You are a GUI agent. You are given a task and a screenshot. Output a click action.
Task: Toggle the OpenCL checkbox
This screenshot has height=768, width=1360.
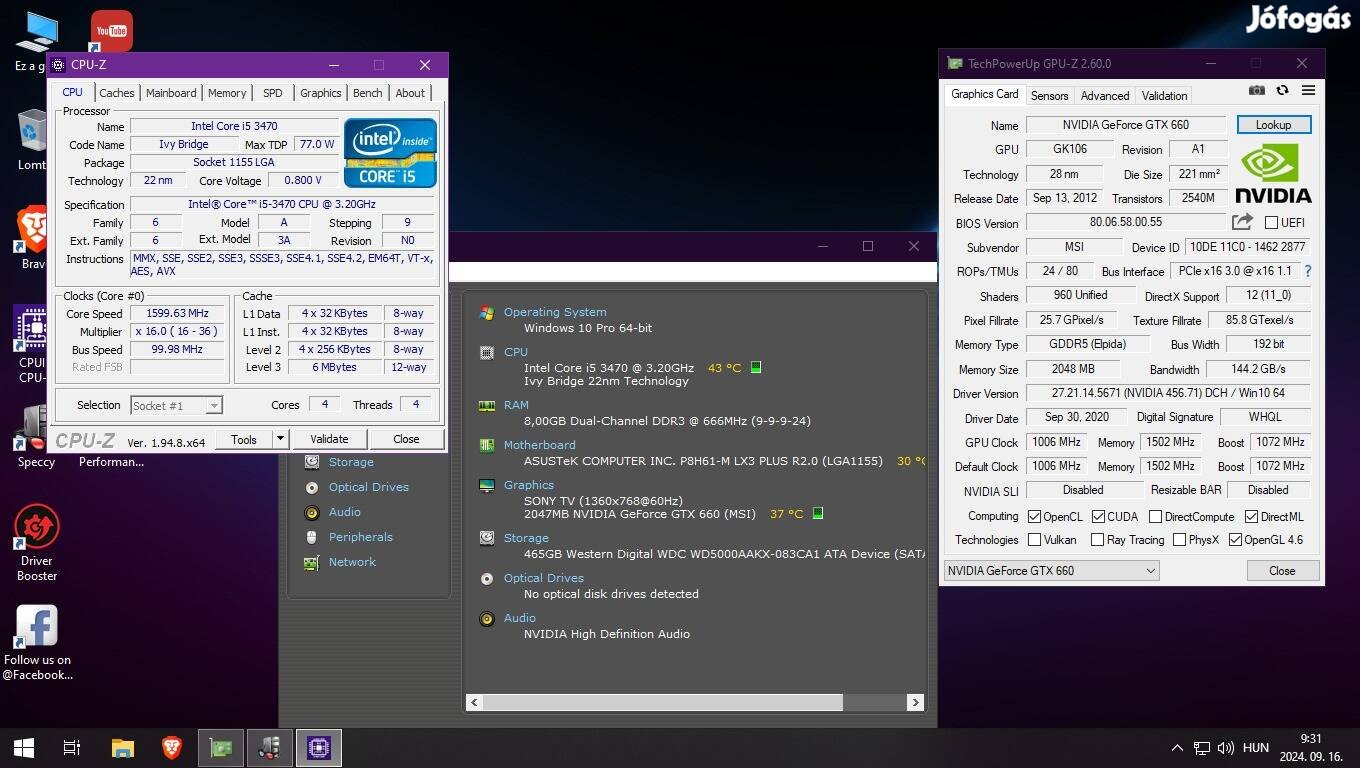[1035, 517]
